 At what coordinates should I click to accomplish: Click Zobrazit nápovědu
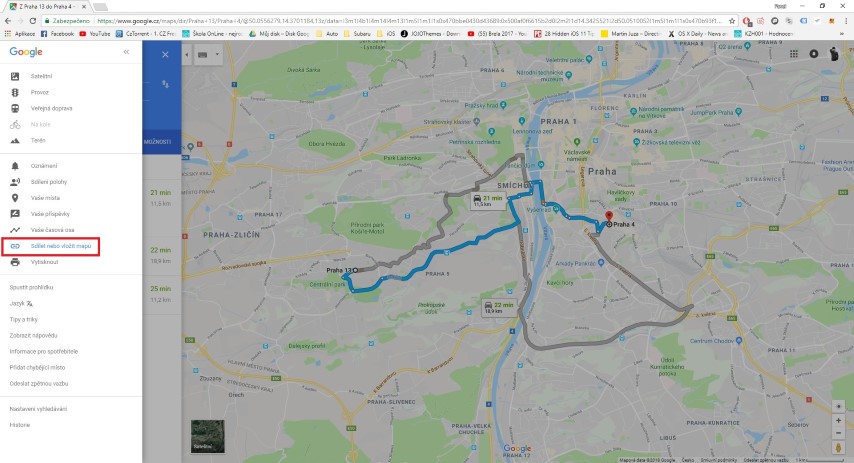pyautogui.click(x=33, y=336)
